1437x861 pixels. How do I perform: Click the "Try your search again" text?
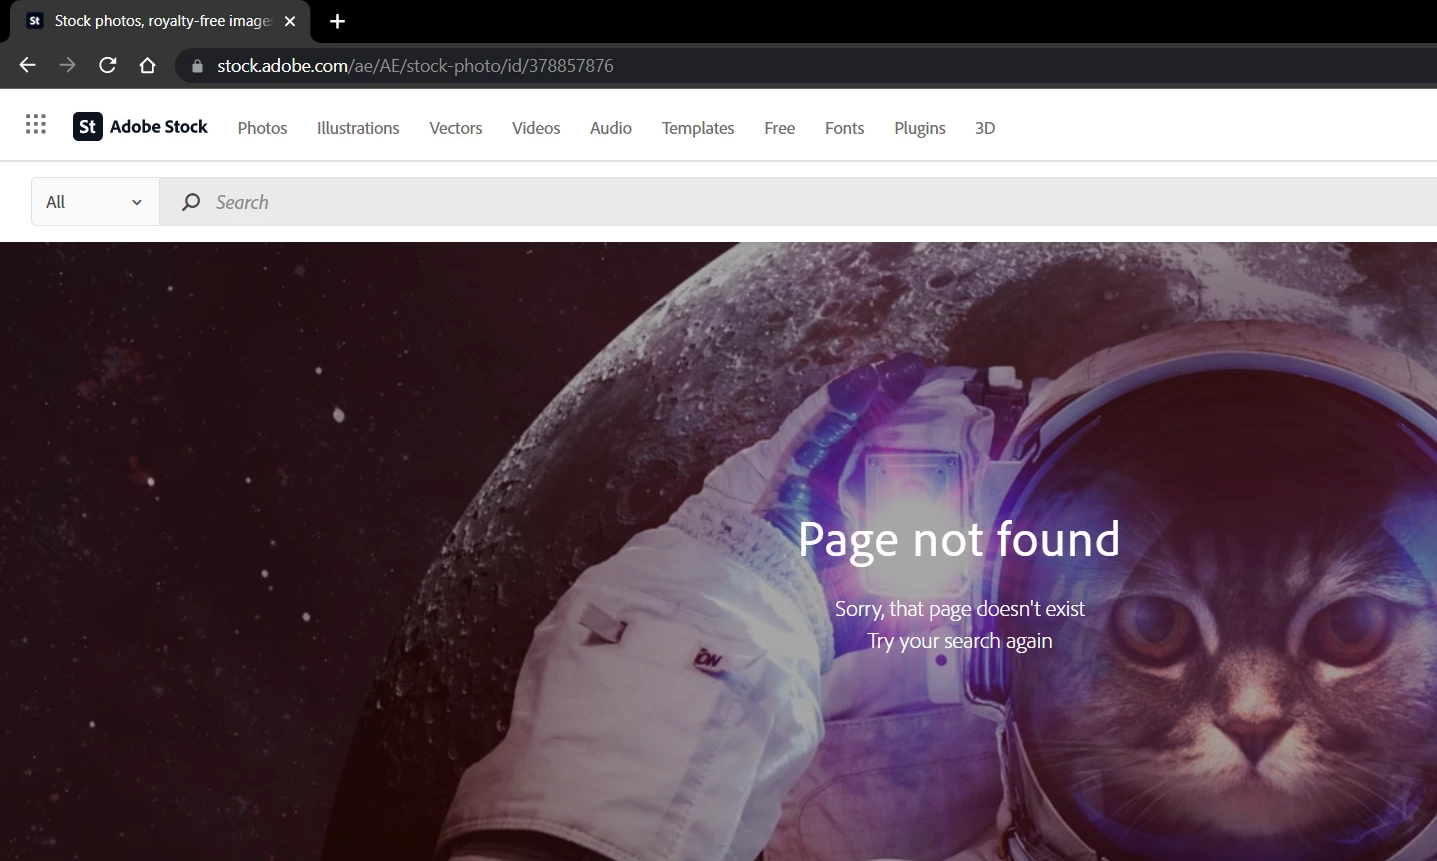tap(960, 641)
